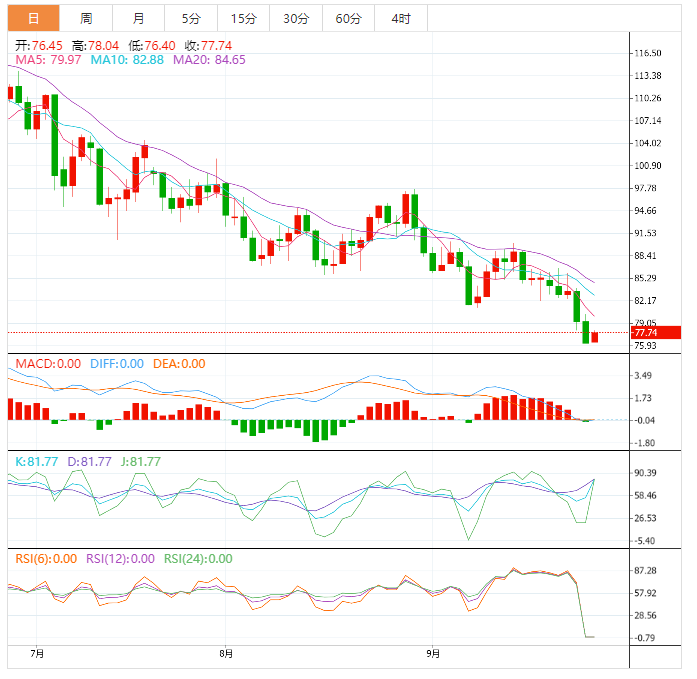Click the 7月 date axis marker
This screenshot has width=697, height=679.
click(37, 654)
